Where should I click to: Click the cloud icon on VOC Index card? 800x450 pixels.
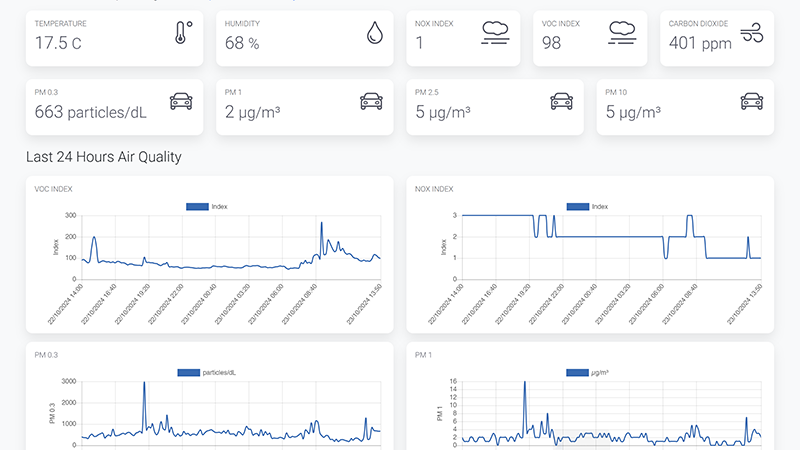[x=622, y=33]
